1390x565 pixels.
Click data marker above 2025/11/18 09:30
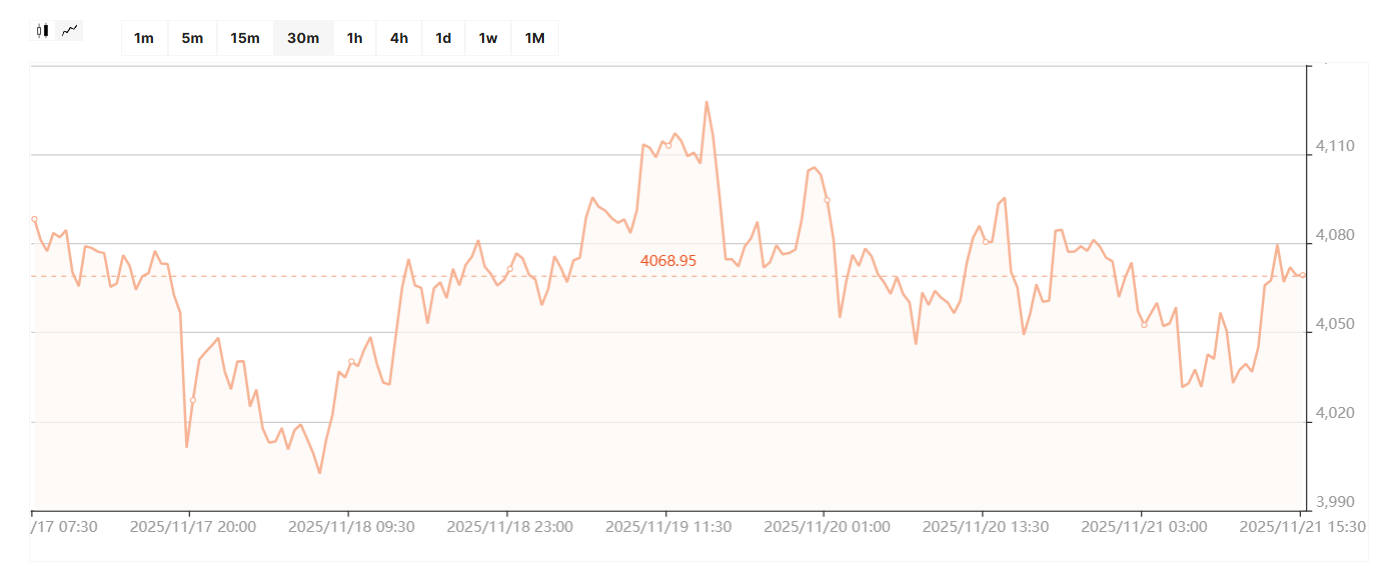tap(351, 361)
